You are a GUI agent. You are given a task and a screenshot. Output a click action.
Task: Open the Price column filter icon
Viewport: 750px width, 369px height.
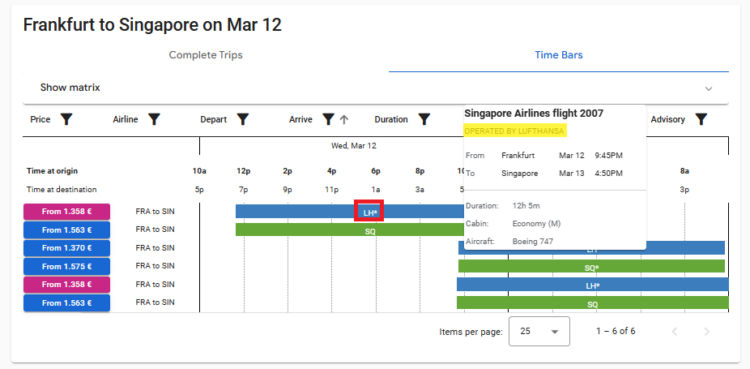click(x=66, y=120)
